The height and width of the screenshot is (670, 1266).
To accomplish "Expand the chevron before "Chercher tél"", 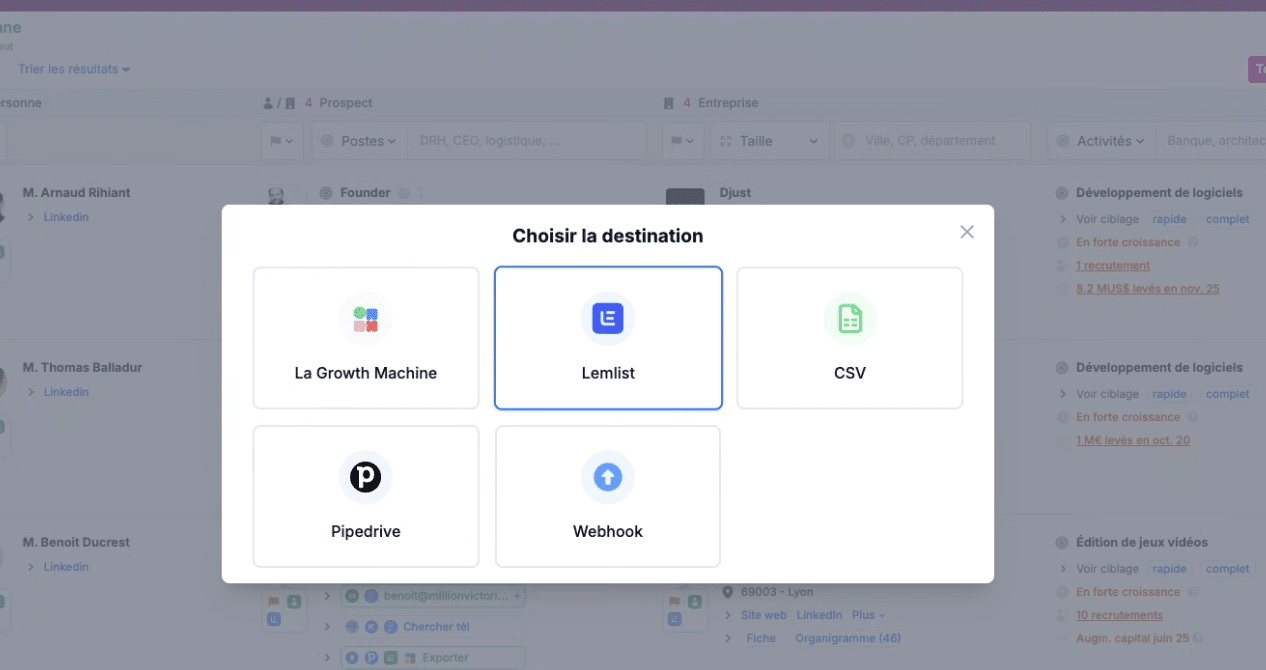I will pyautogui.click(x=327, y=627).
